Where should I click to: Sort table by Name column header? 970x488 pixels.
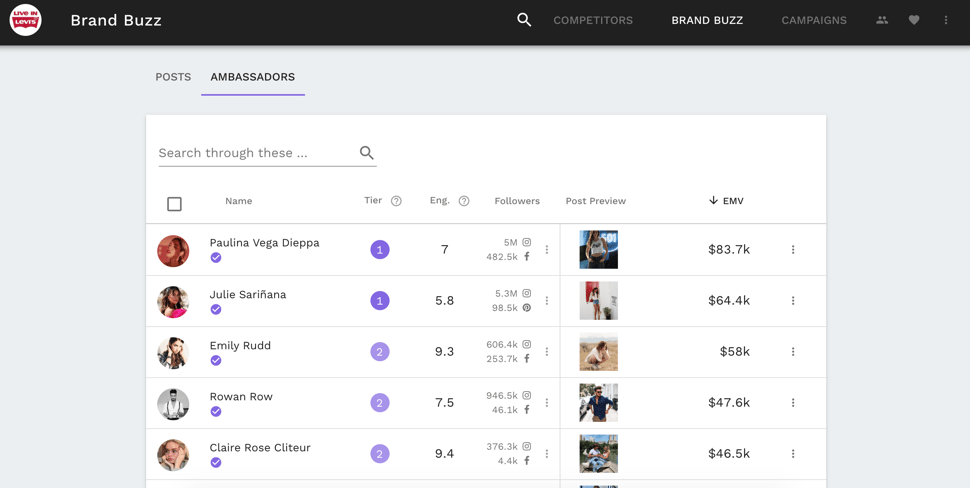[x=239, y=201]
